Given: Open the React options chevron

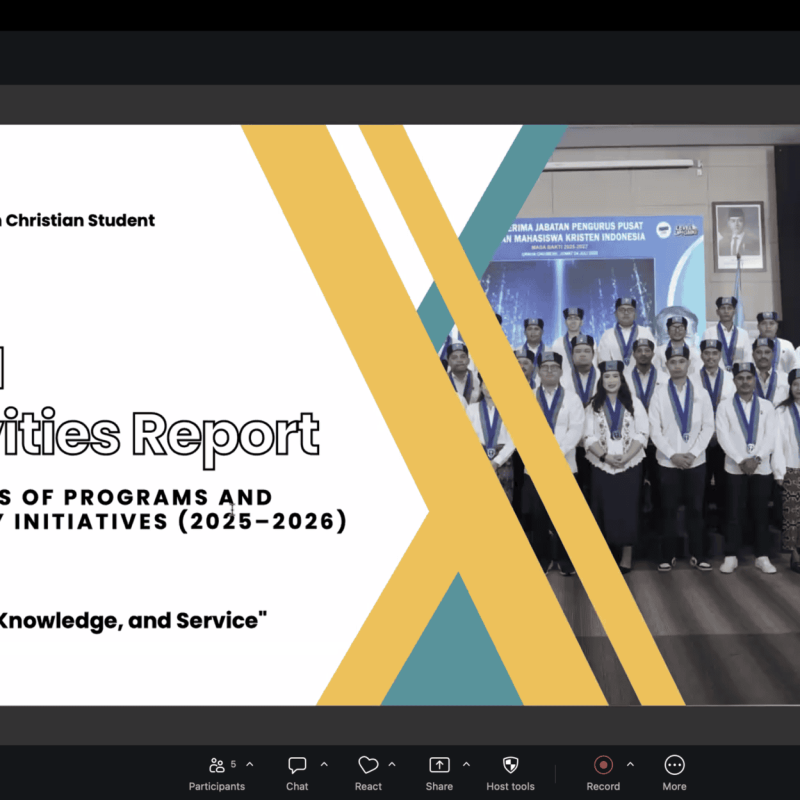Looking at the screenshot, I should (392, 764).
